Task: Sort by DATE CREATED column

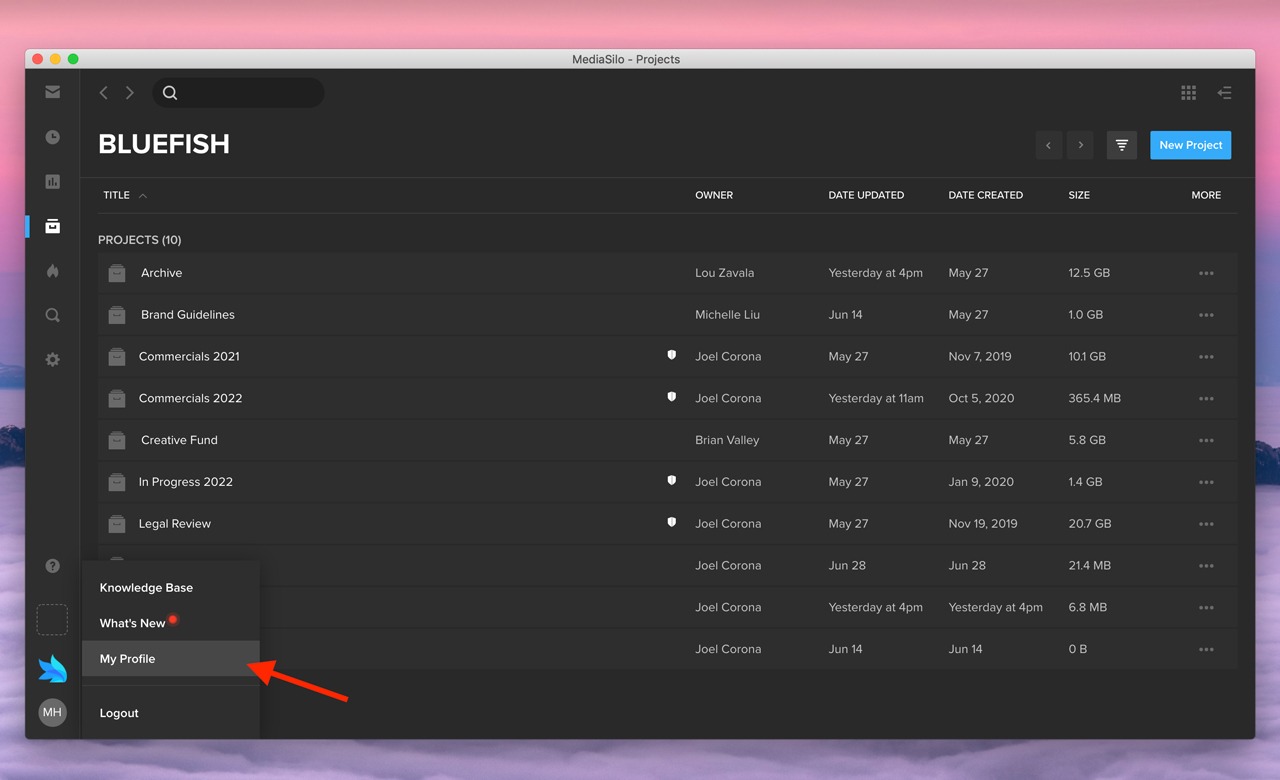Action: tap(985, 195)
